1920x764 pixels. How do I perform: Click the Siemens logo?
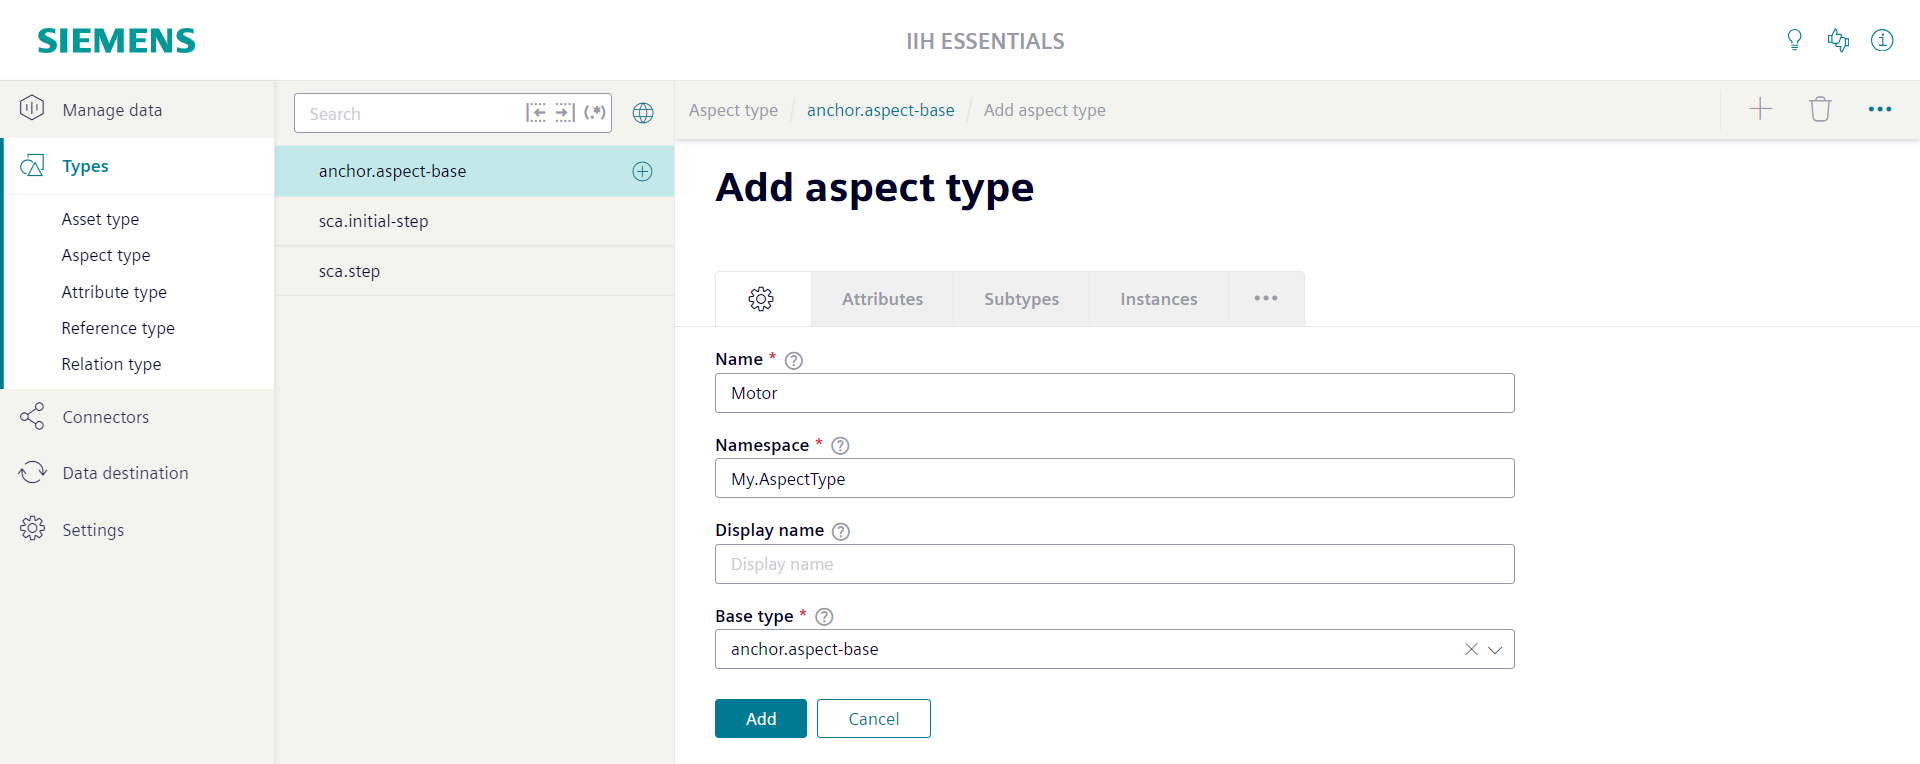point(117,41)
